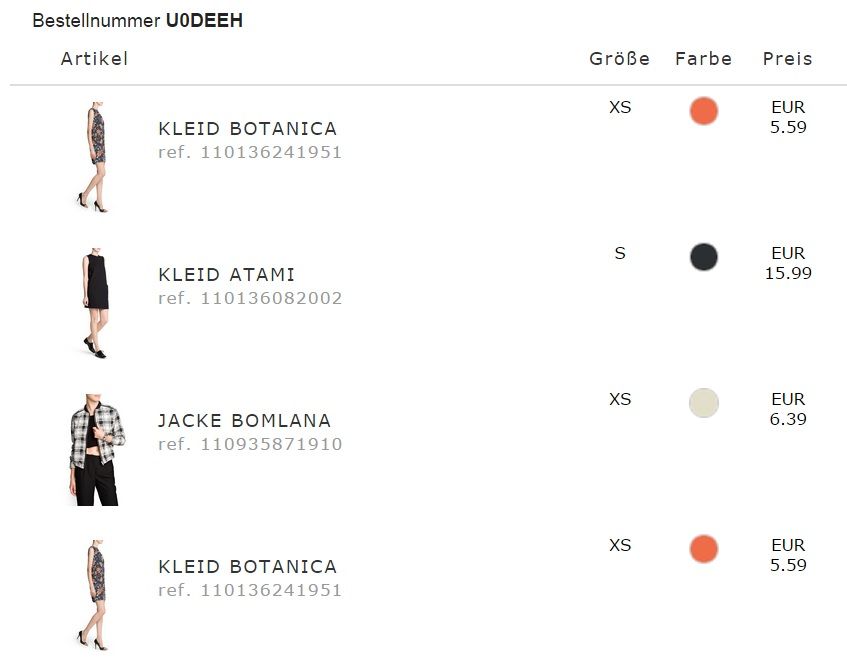Open the JACKE BOMLANA item name
This screenshot has width=847, height=663.
[244, 421]
